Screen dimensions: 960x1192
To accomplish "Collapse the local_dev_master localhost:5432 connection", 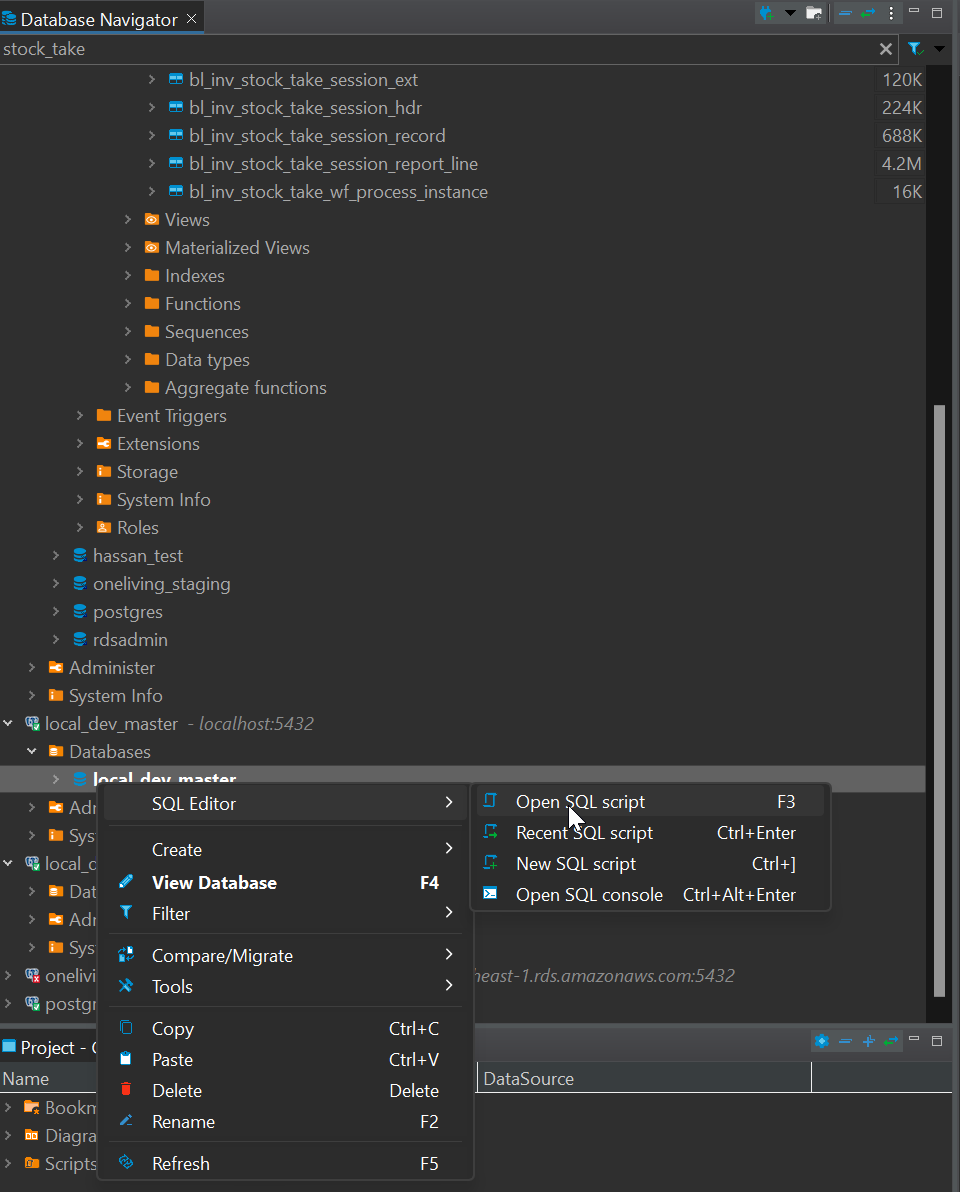I will (8, 723).
